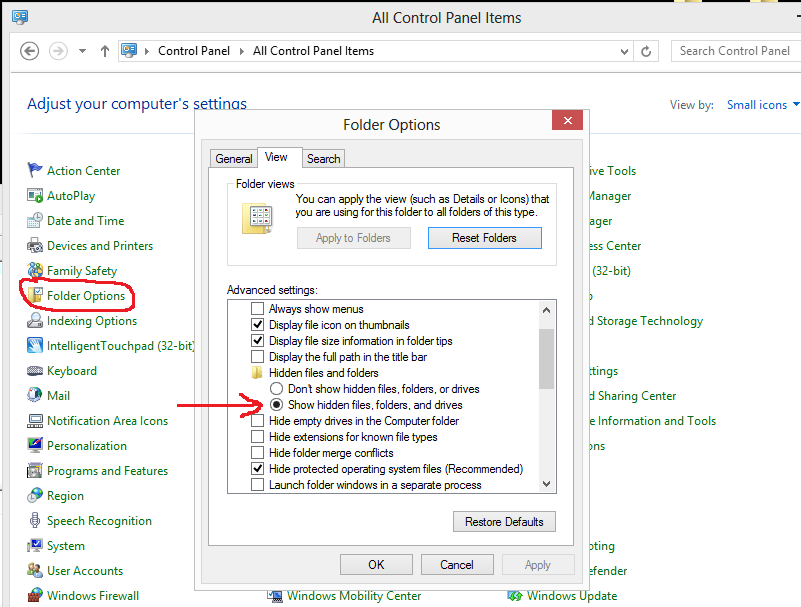
Task: Uncheck Hide protected operating system files
Action: (258, 469)
